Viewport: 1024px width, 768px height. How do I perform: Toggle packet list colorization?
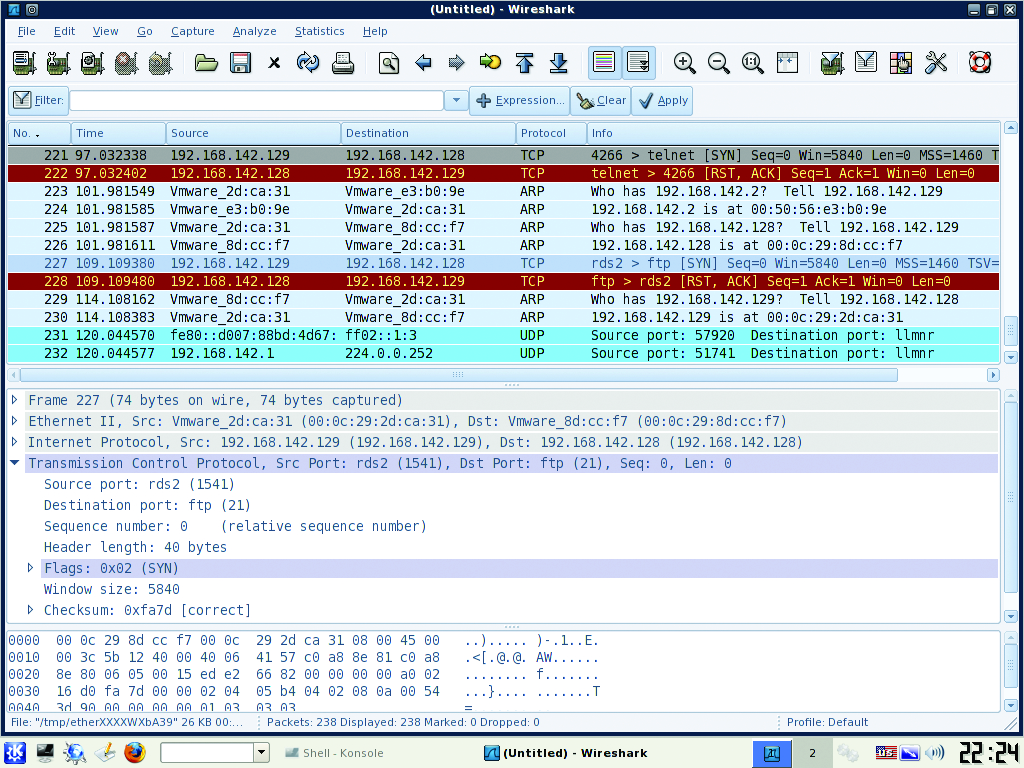click(x=603, y=63)
